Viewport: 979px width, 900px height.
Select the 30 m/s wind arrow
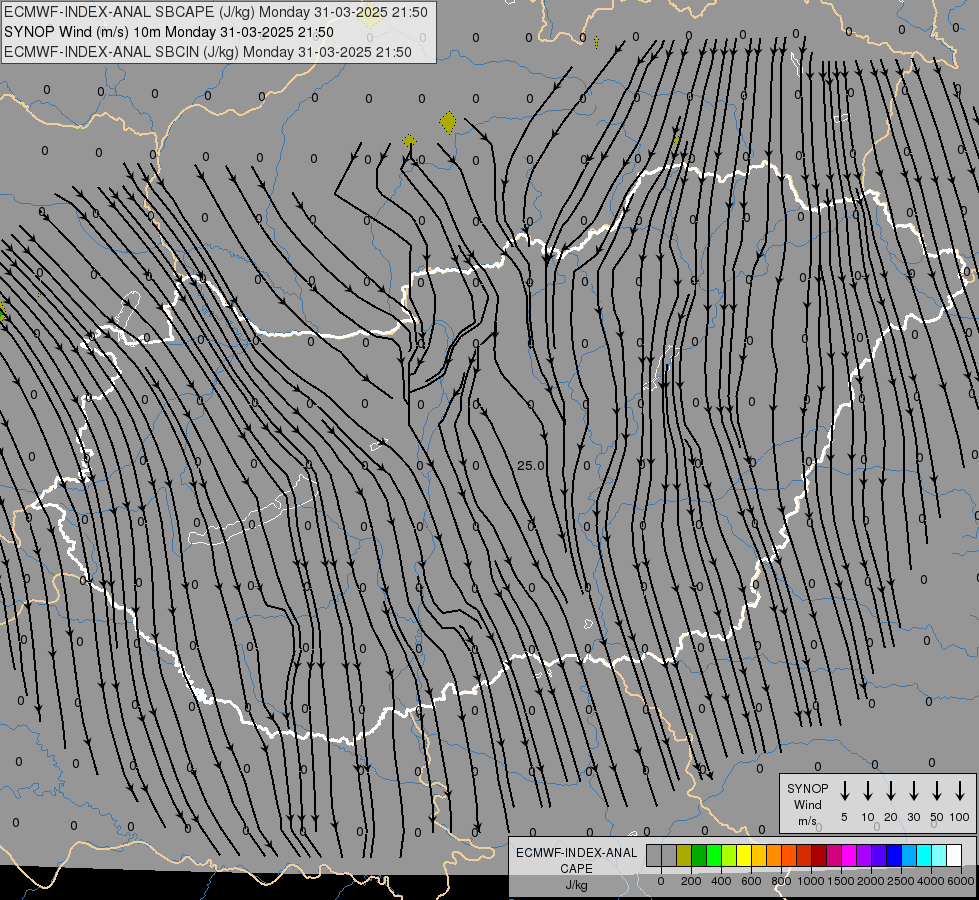point(913,791)
